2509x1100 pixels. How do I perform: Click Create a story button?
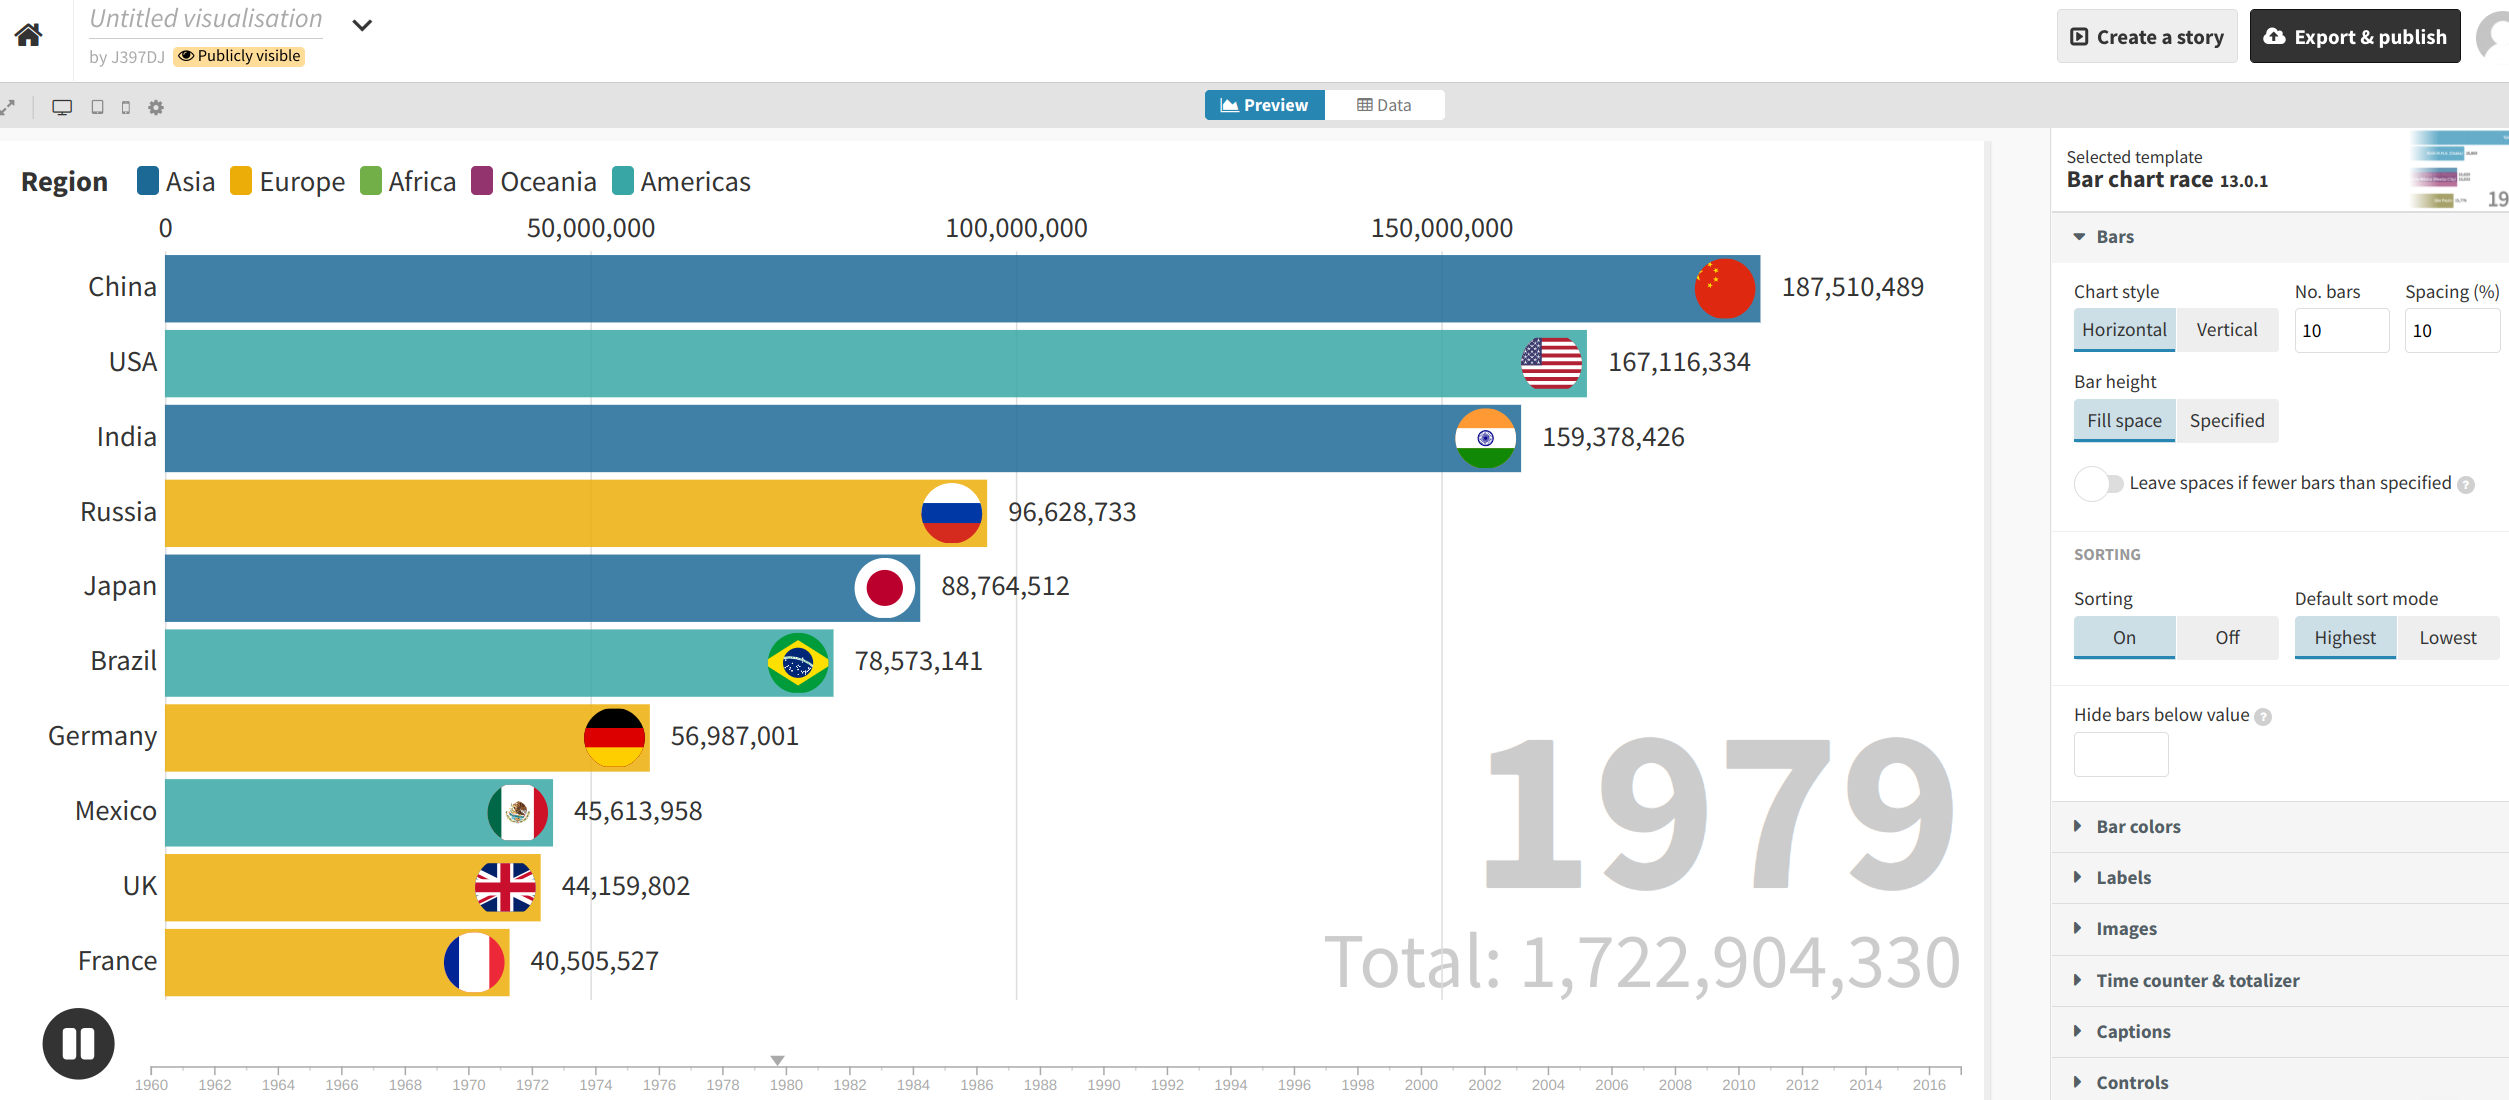[x=2146, y=37]
